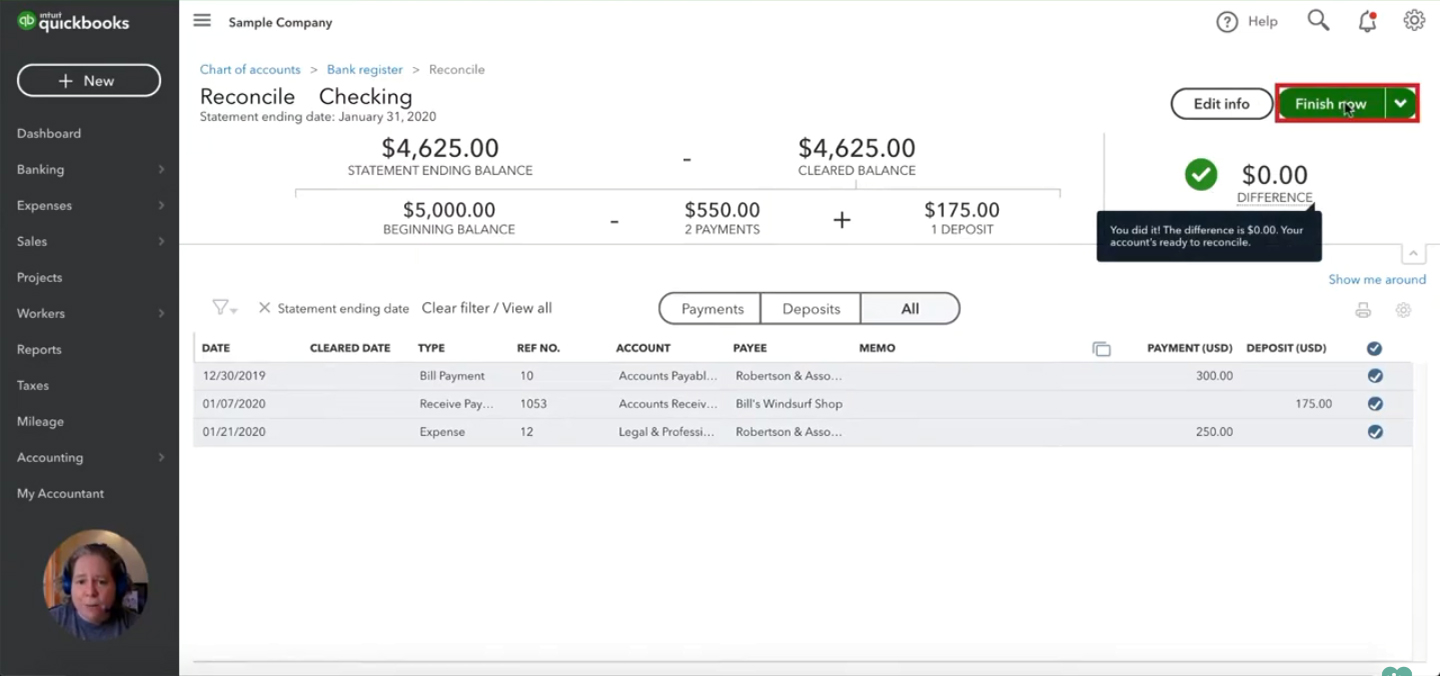
Task: Expand the Banking sidebar submenu
Action: coord(161,170)
